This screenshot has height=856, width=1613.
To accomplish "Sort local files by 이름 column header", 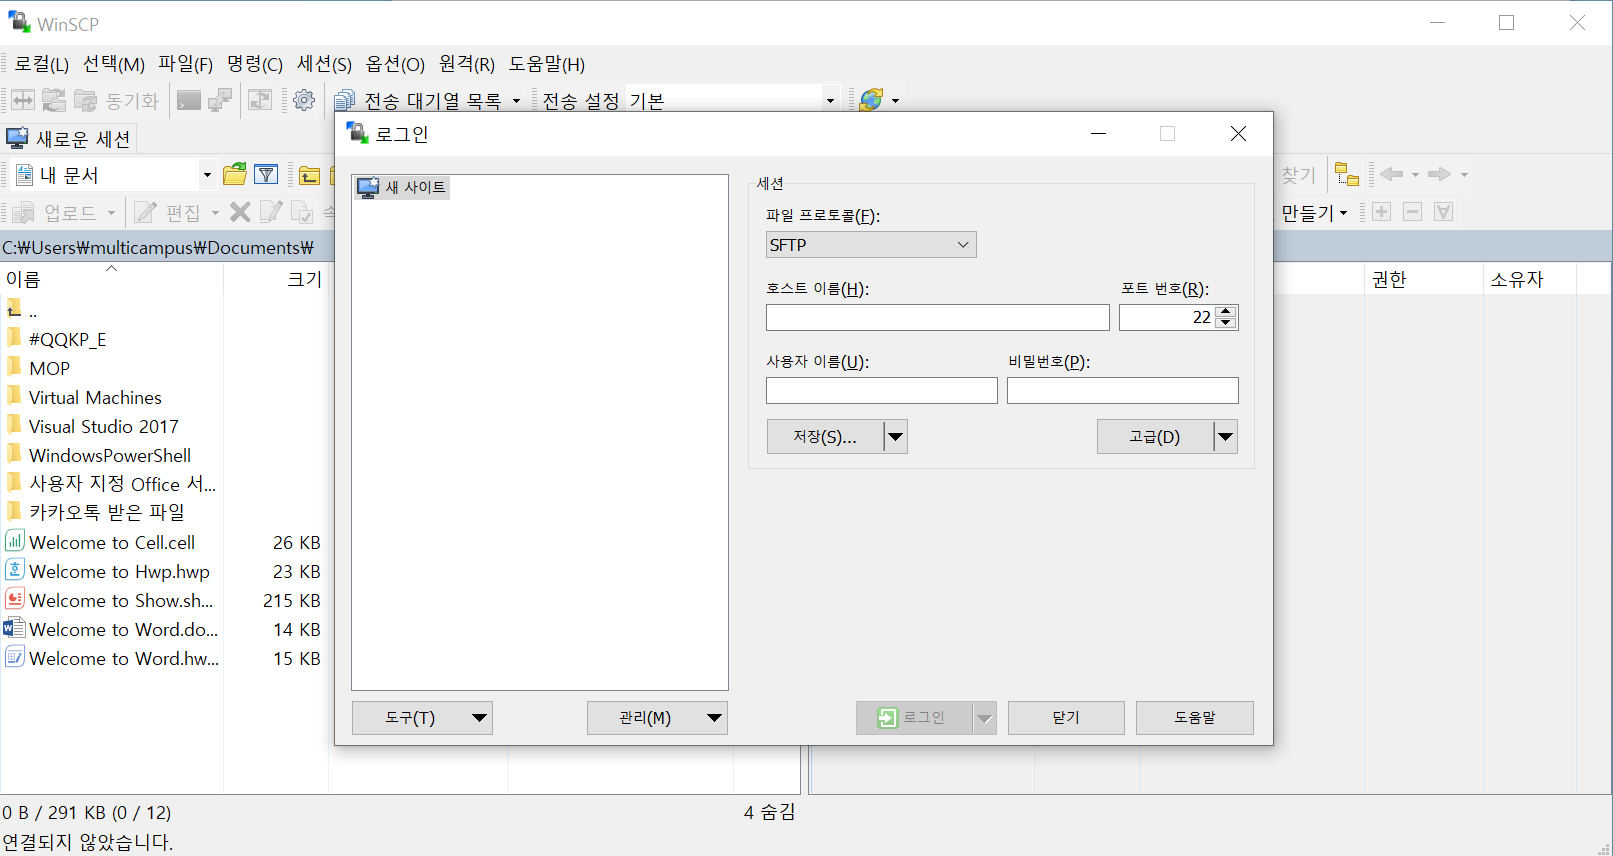I will tap(111, 280).
